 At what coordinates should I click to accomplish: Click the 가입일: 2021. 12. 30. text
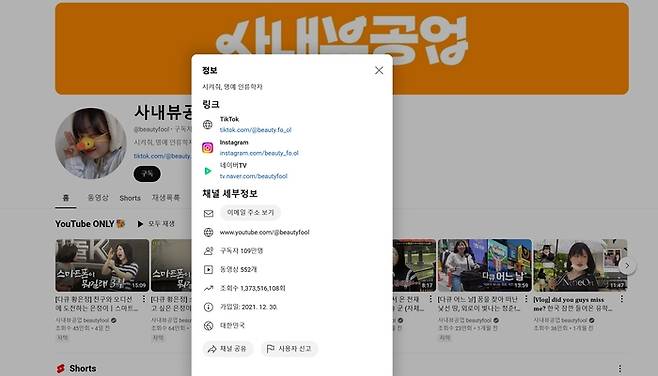249,307
